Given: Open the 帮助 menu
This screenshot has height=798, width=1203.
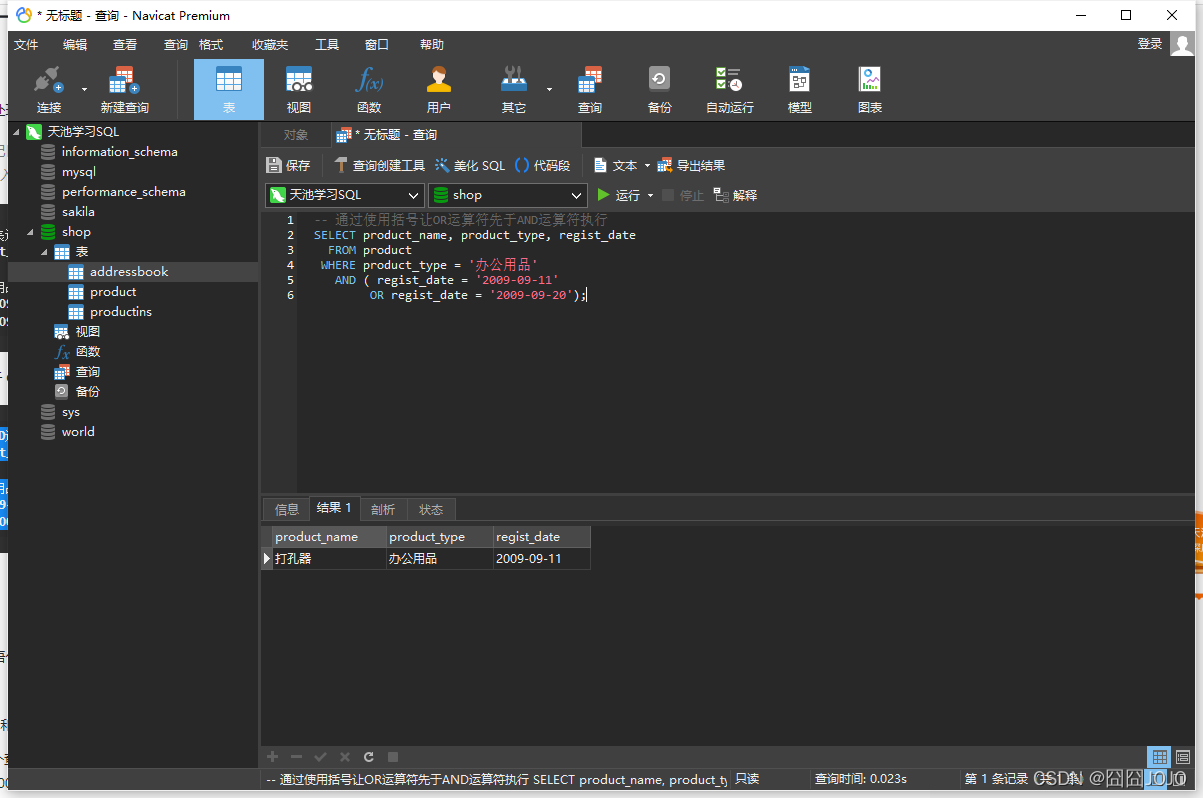Looking at the screenshot, I should [432, 45].
